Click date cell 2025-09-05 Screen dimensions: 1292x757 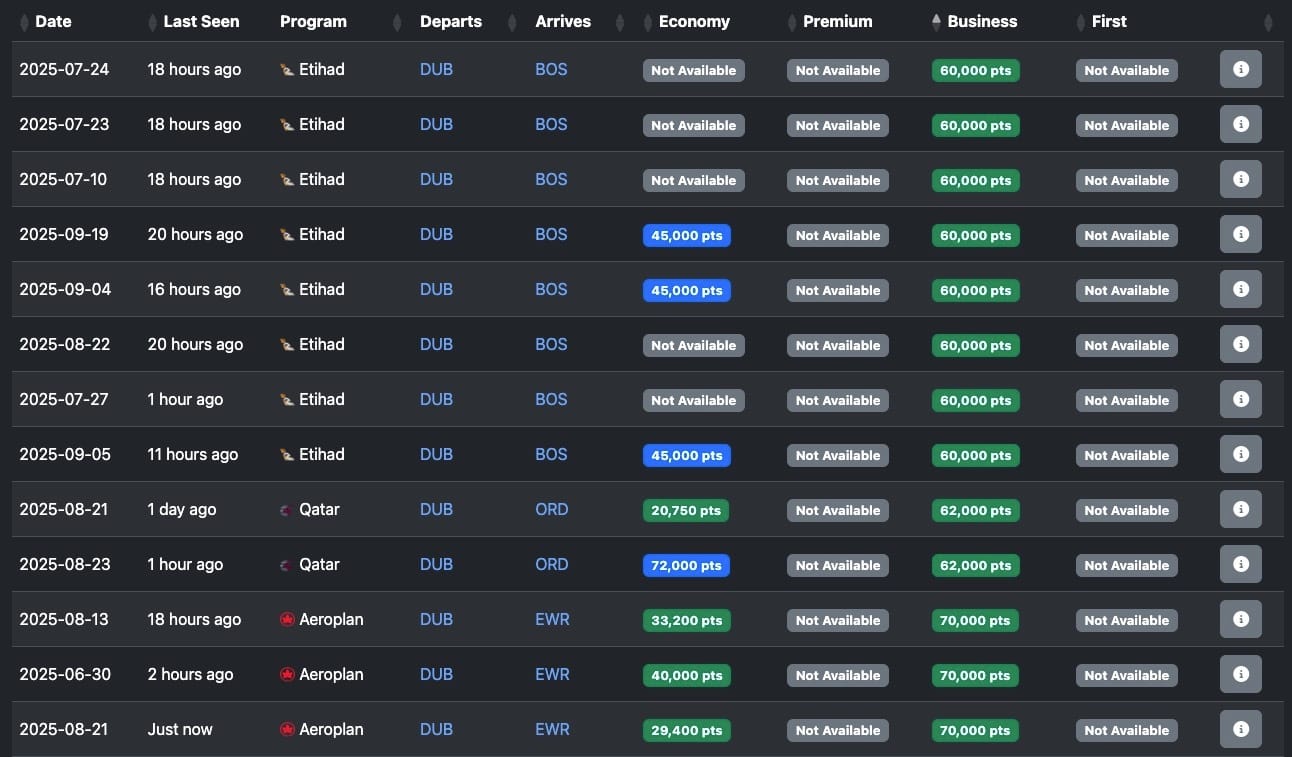click(64, 455)
